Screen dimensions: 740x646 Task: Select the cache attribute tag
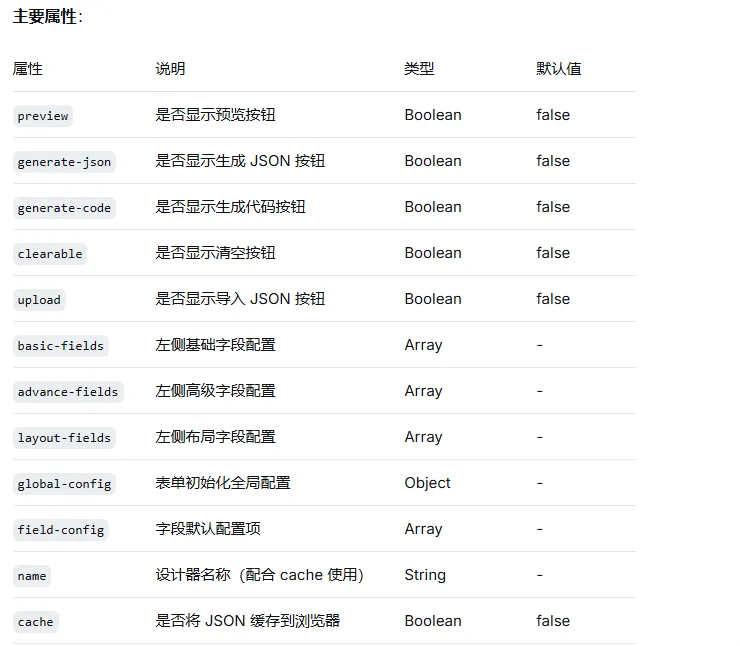(36, 622)
